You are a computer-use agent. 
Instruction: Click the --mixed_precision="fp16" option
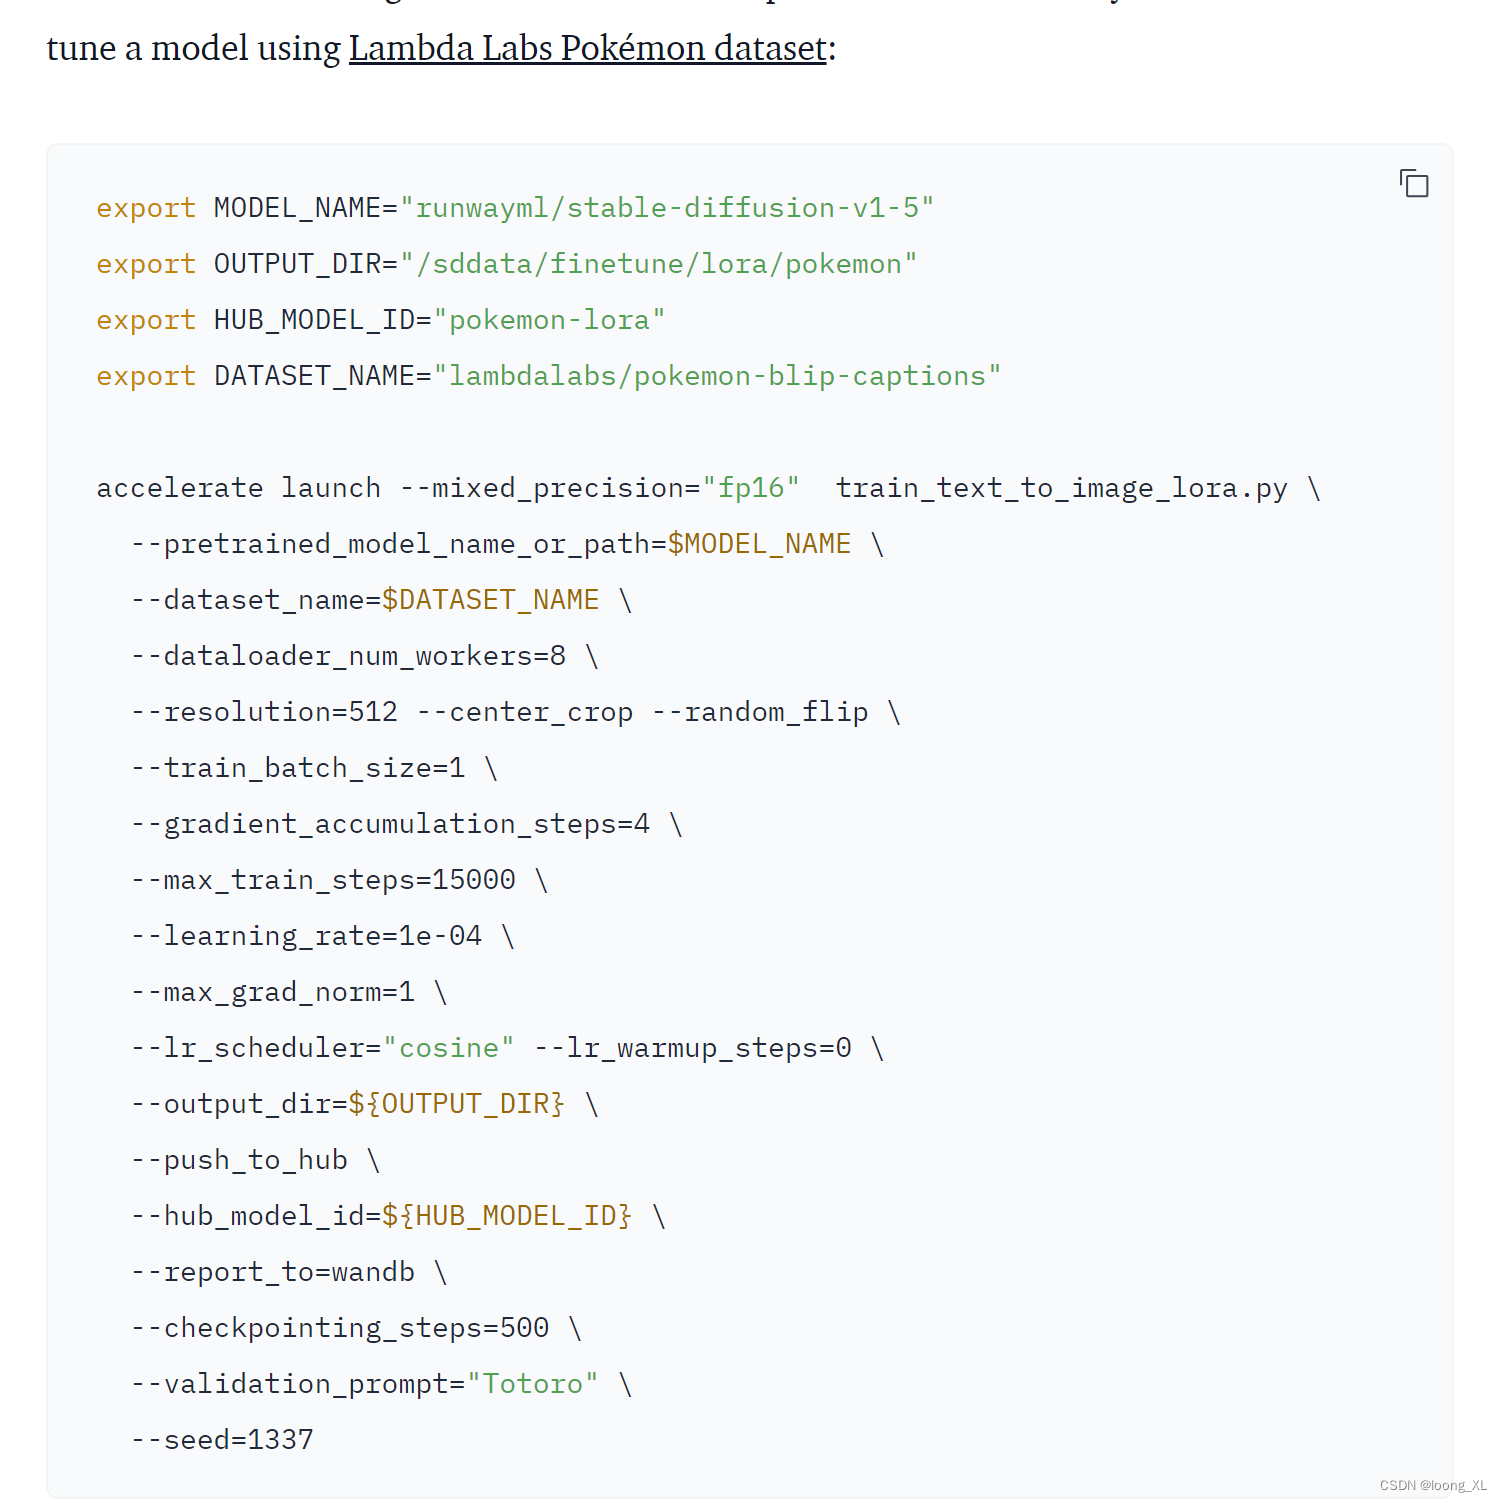click(600, 488)
